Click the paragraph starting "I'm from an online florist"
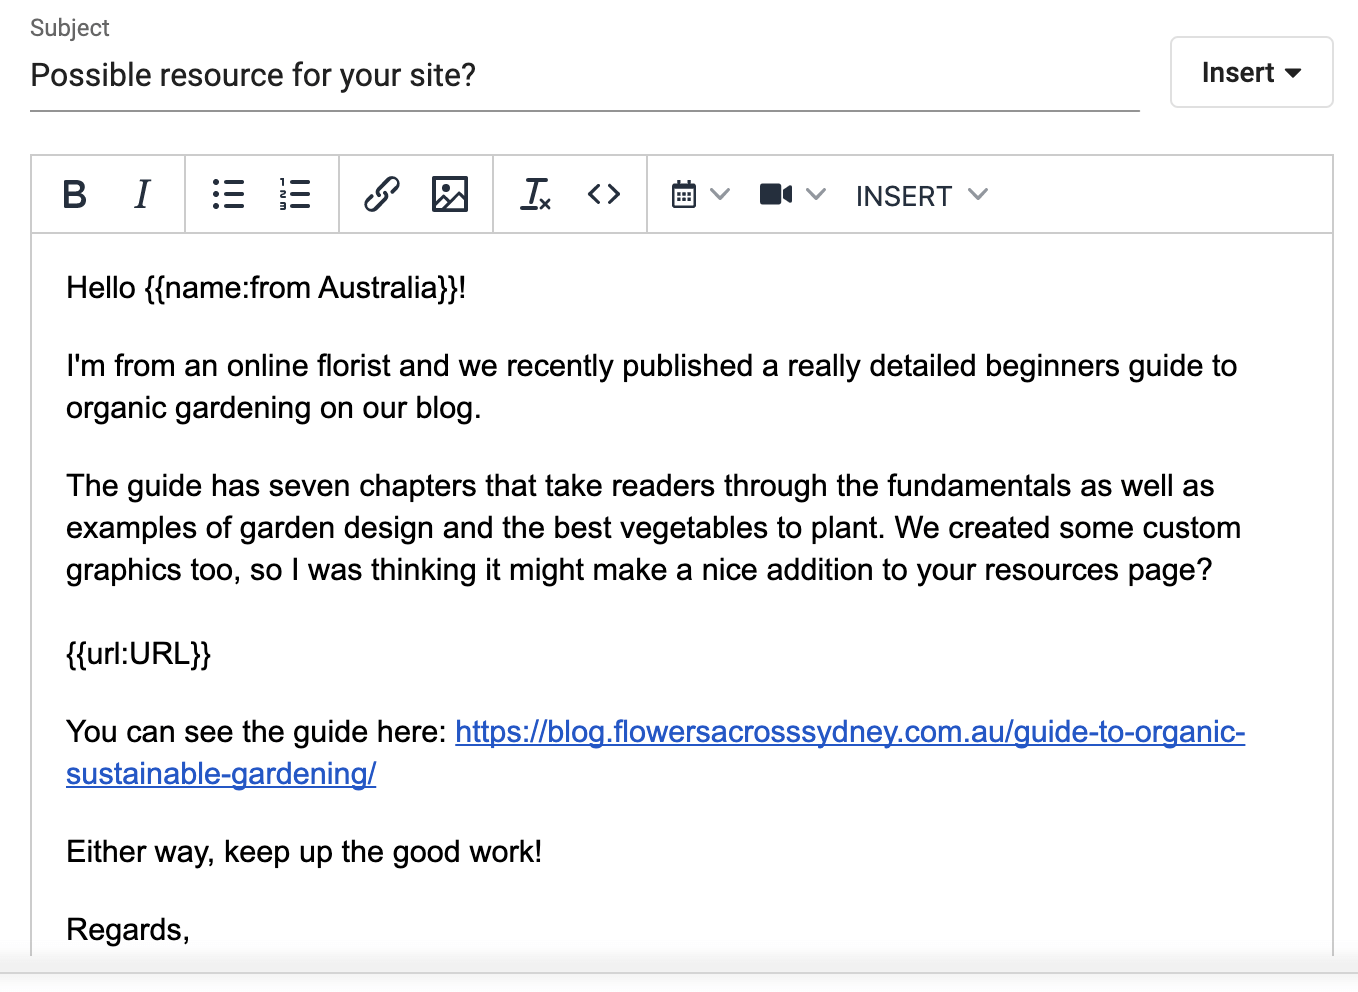 tap(652, 387)
